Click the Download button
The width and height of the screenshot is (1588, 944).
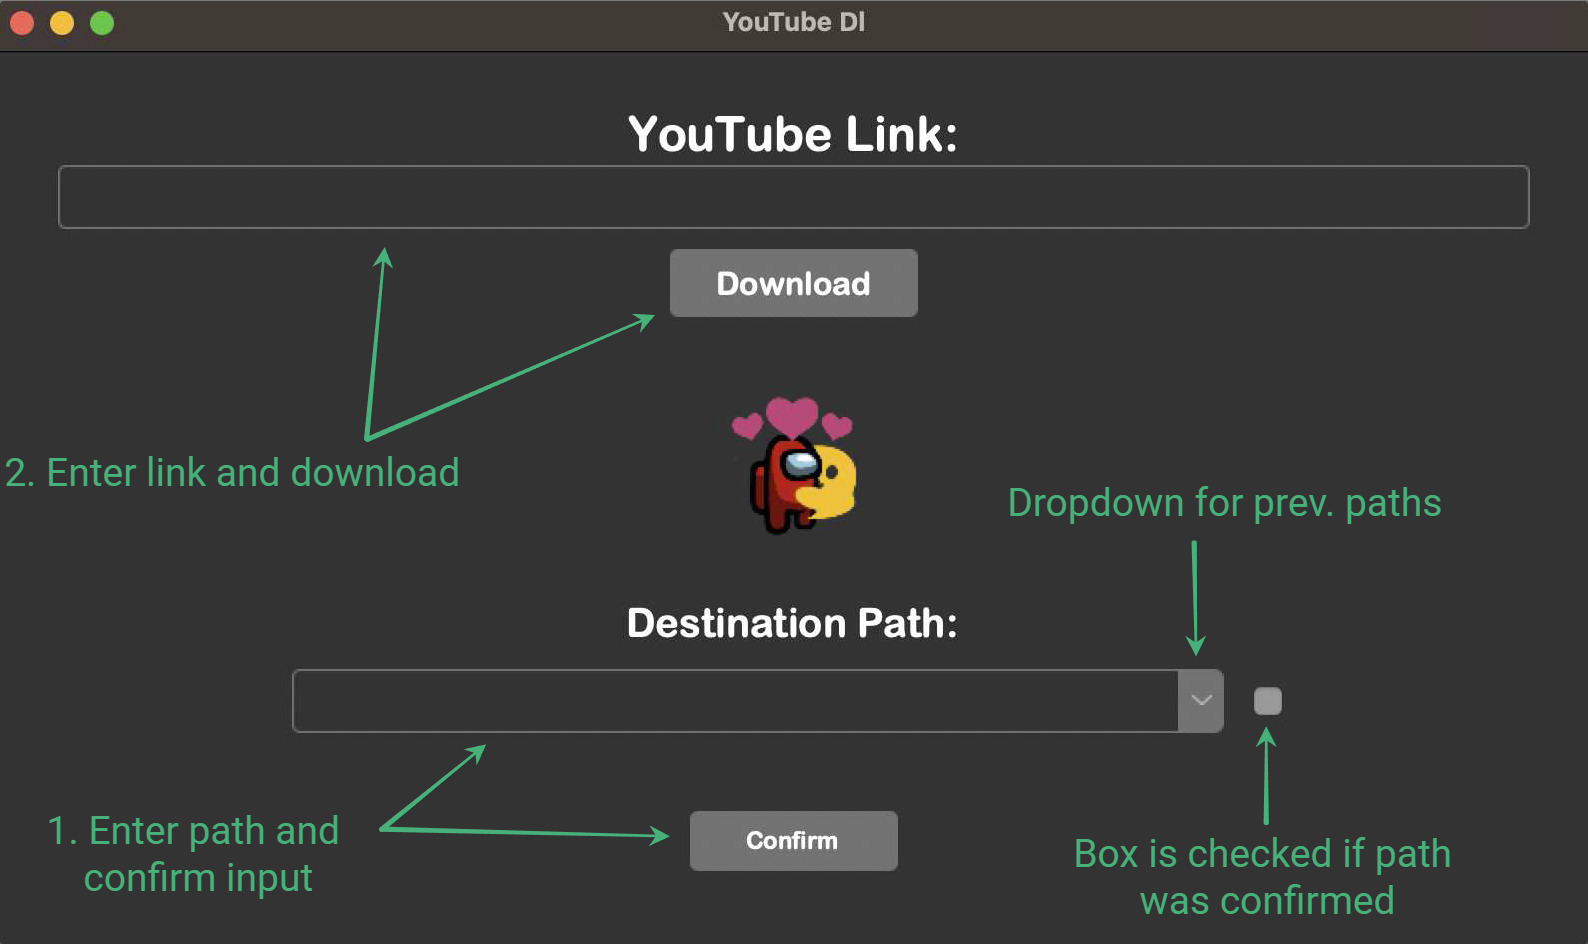pos(793,283)
